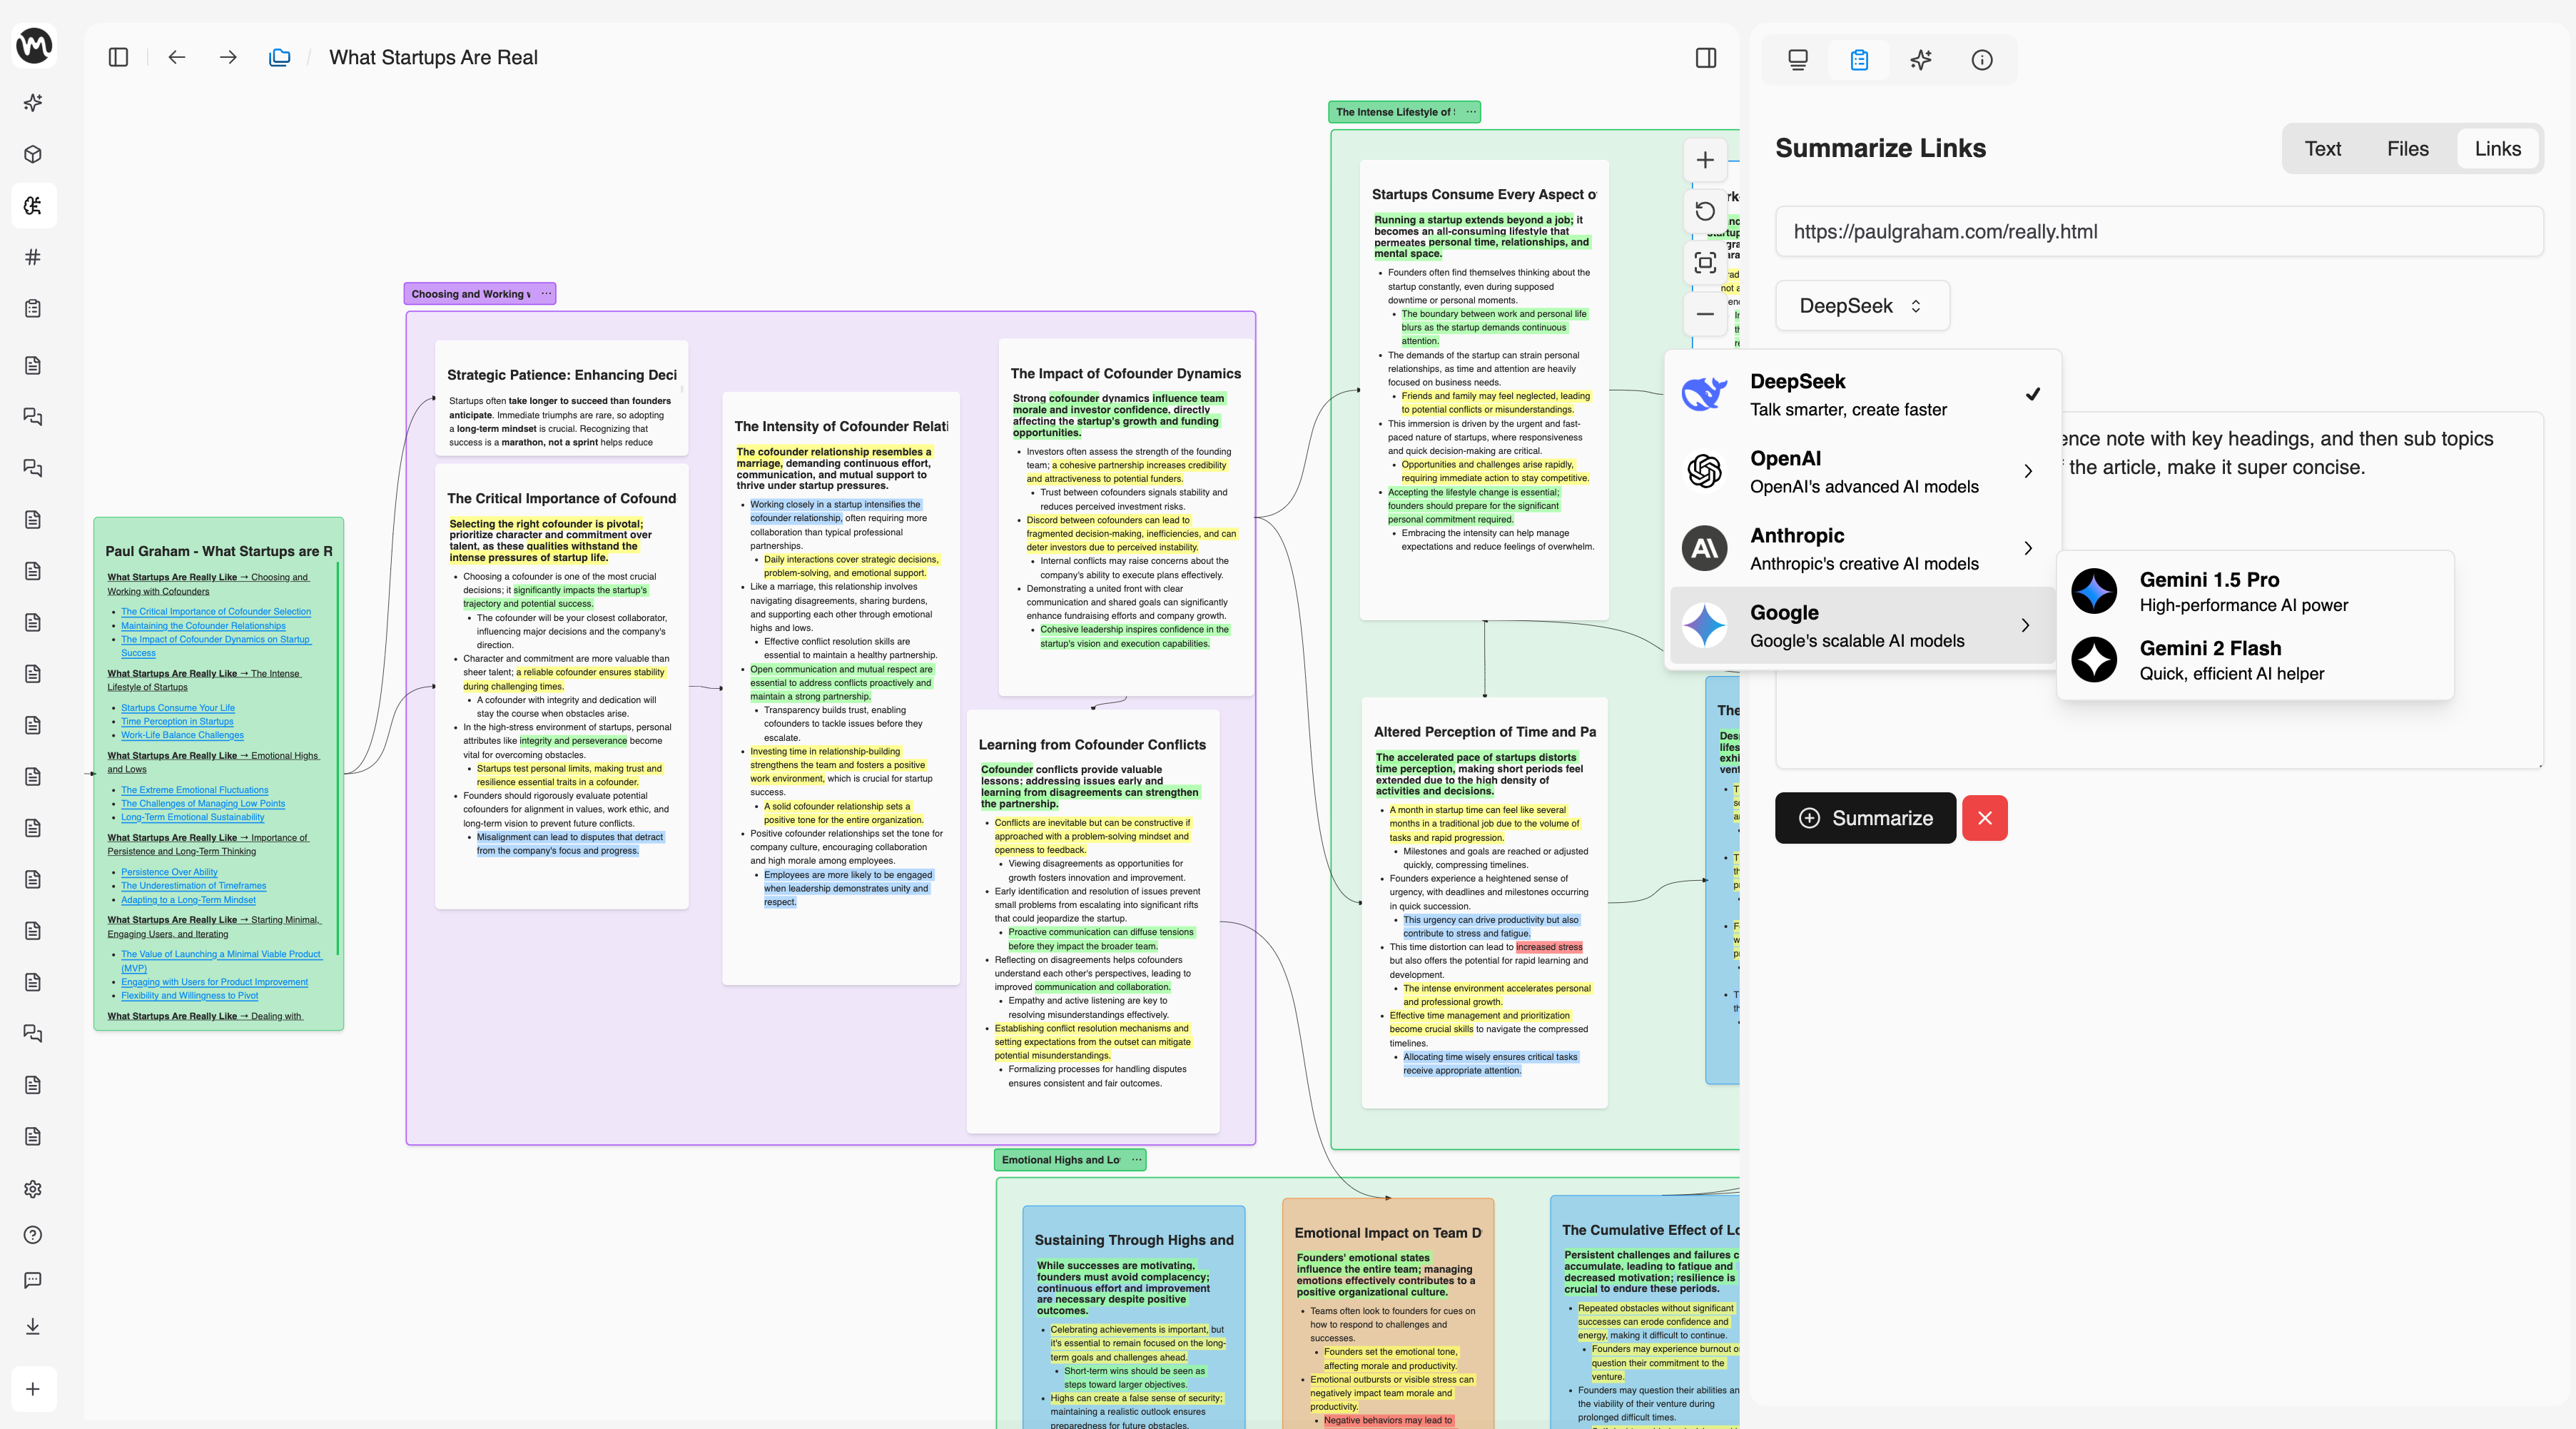Screen dimensions: 2576x1429
Task: Click the download arrow icon in the sidebar
Action: coord(33,1326)
